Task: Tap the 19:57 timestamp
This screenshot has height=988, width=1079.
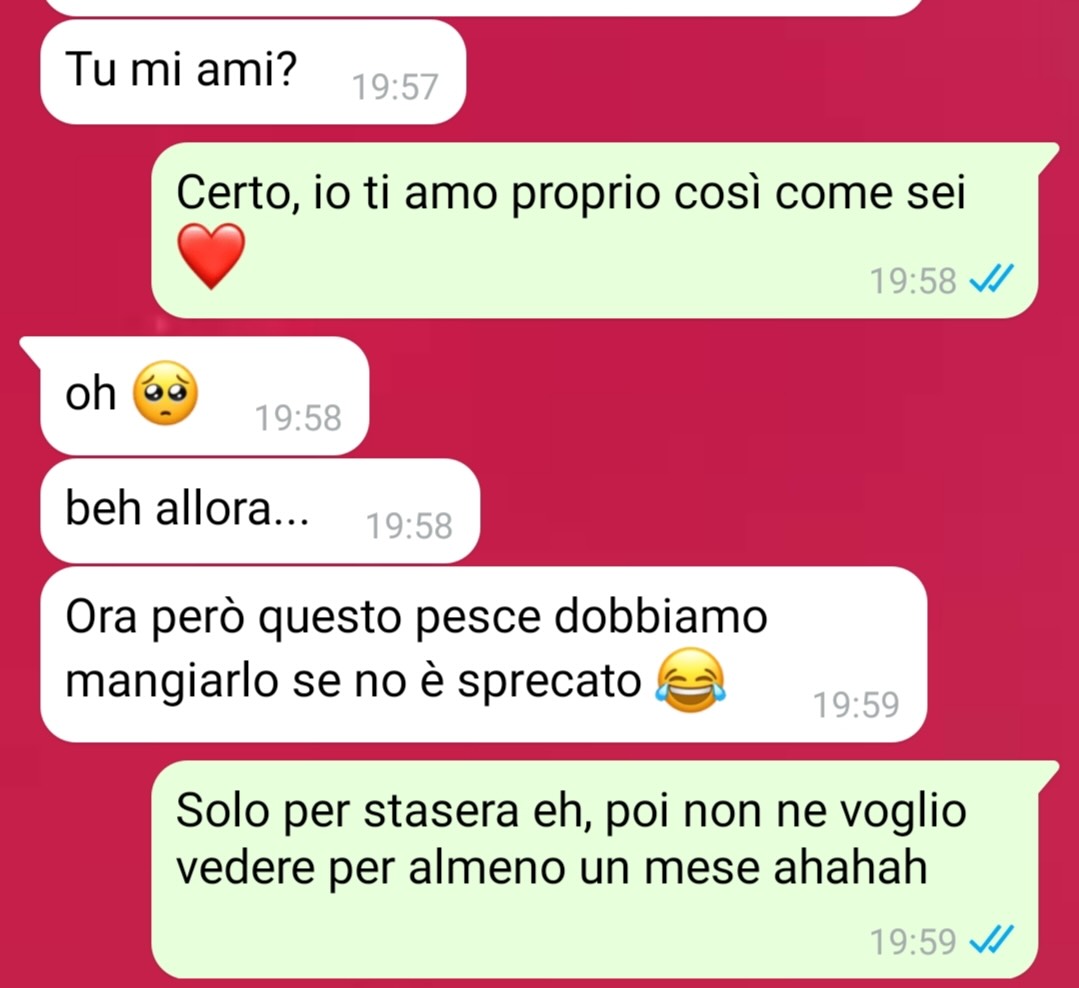Action: pos(395,87)
